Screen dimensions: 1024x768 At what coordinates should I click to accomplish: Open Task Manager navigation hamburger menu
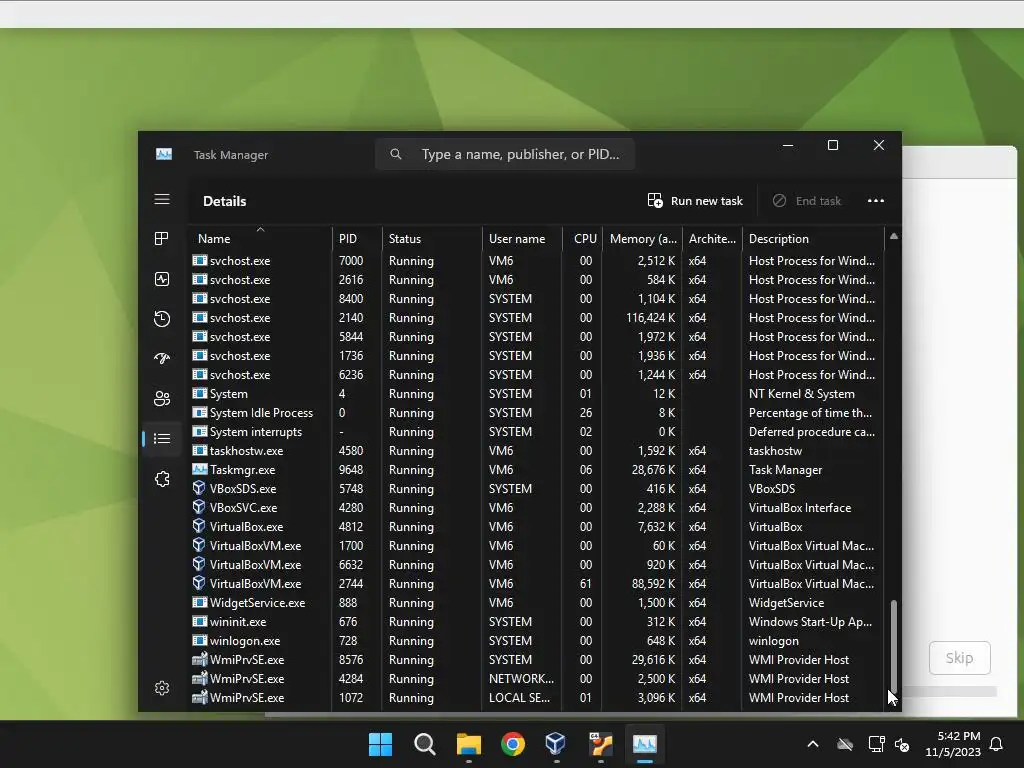[162, 199]
